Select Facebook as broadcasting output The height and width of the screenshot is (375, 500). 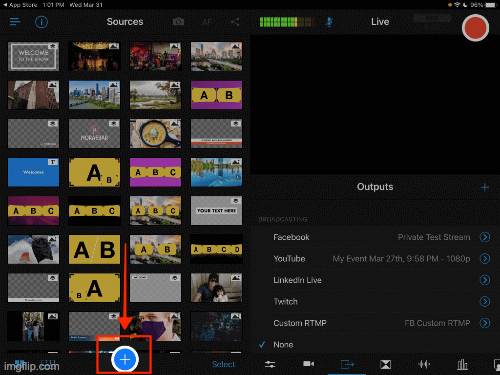pos(291,237)
